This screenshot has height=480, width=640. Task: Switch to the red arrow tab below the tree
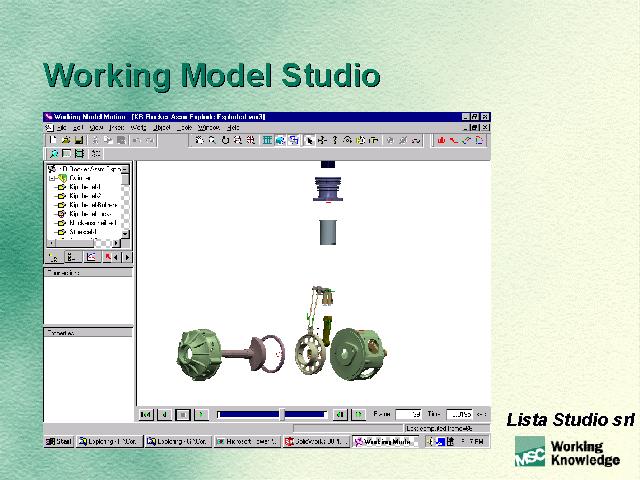click(x=108, y=257)
